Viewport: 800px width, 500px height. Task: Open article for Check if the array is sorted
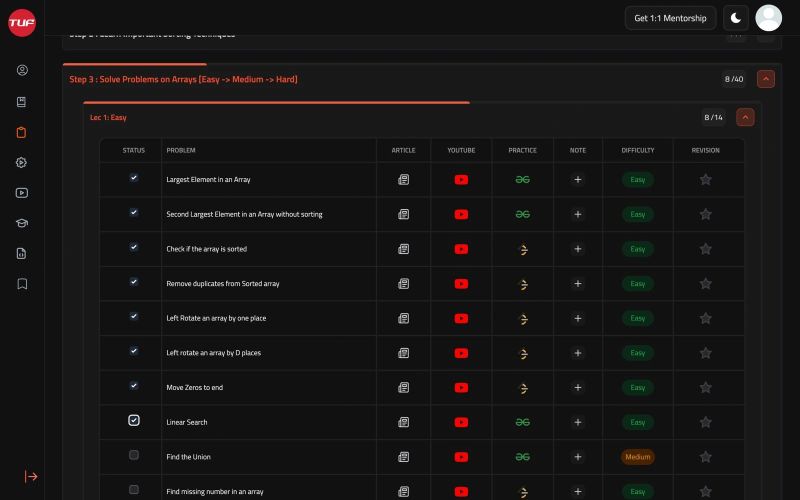coord(404,249)
